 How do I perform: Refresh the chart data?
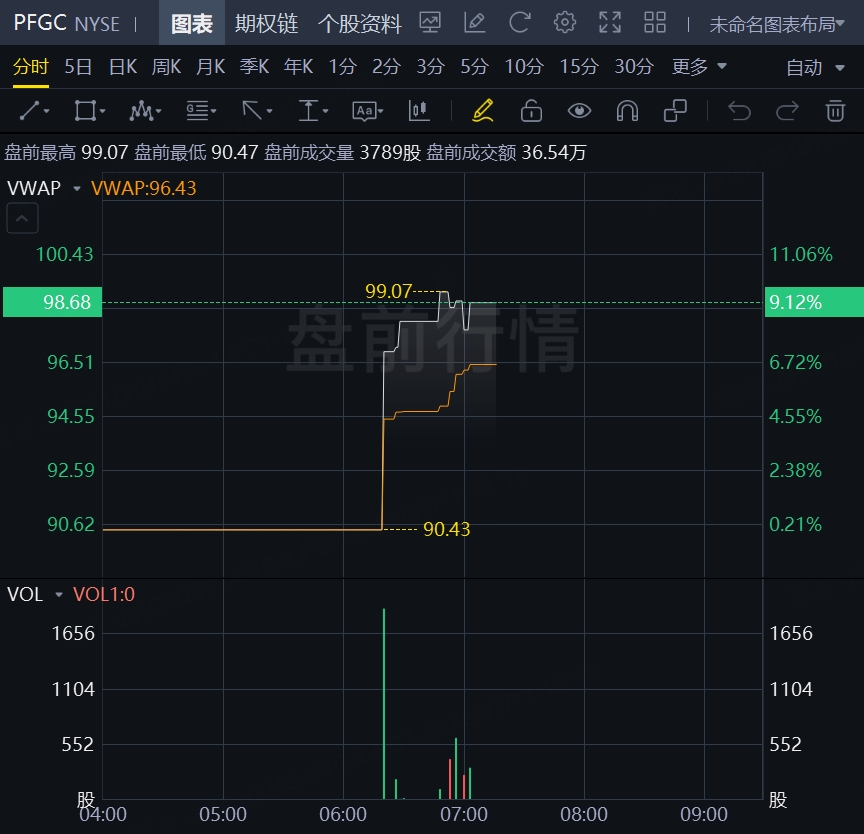tap(519, 23)
